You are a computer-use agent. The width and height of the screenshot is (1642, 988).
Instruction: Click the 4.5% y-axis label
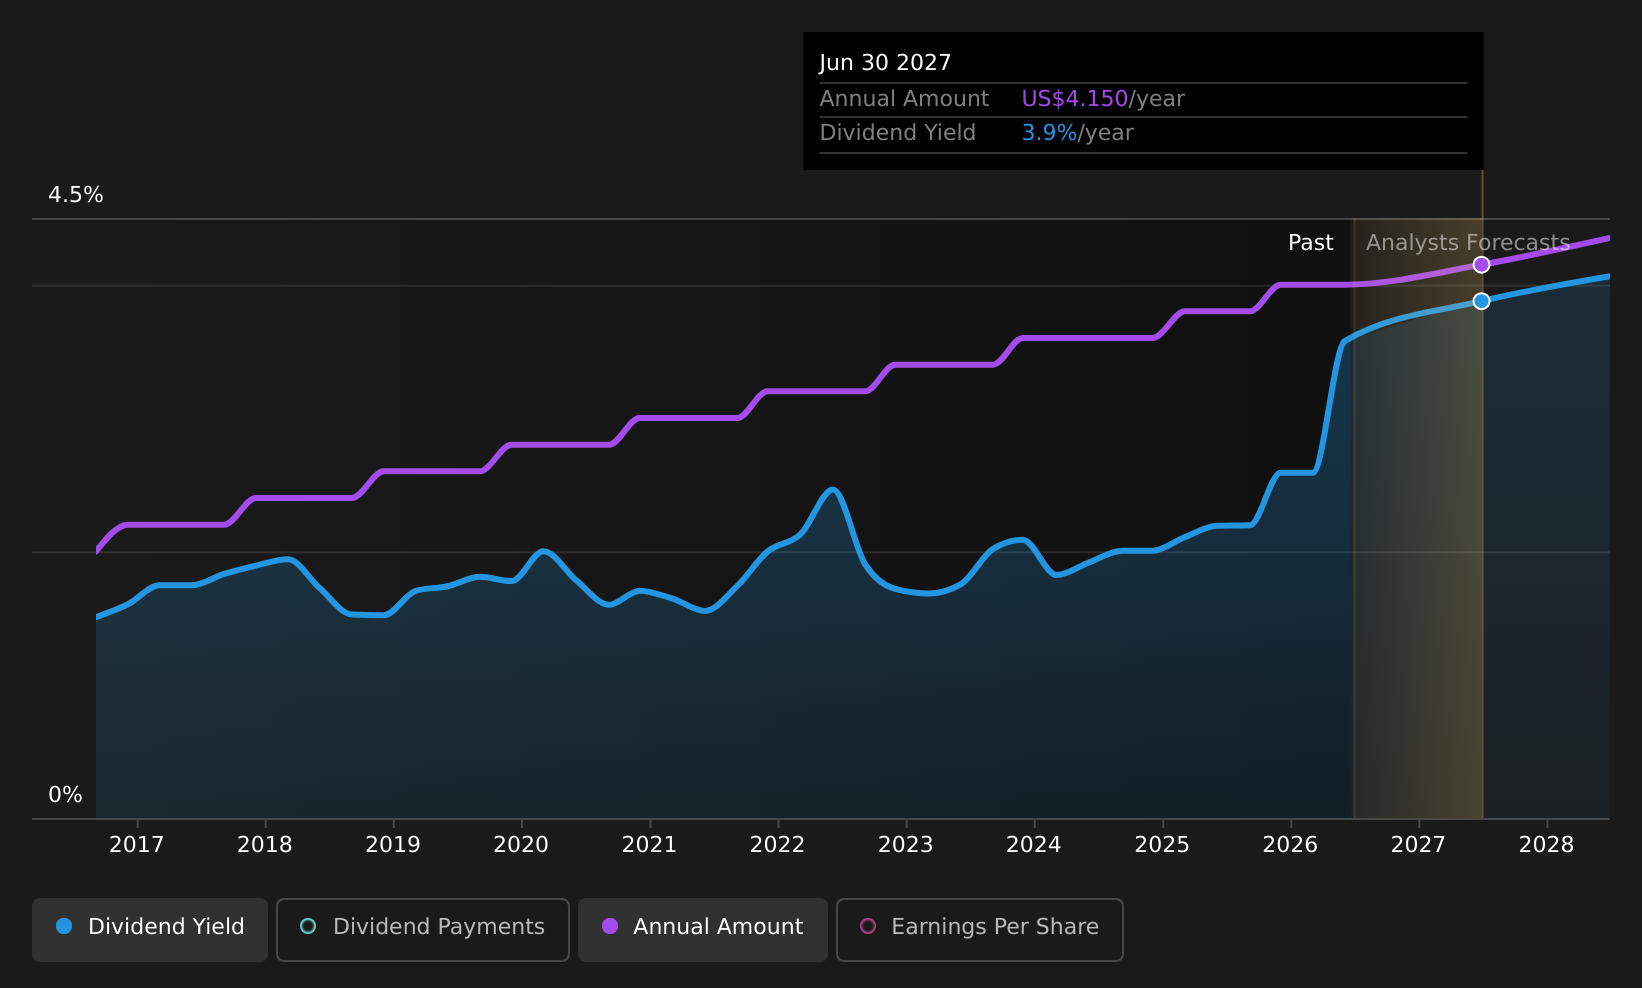[x=76, y=195]
